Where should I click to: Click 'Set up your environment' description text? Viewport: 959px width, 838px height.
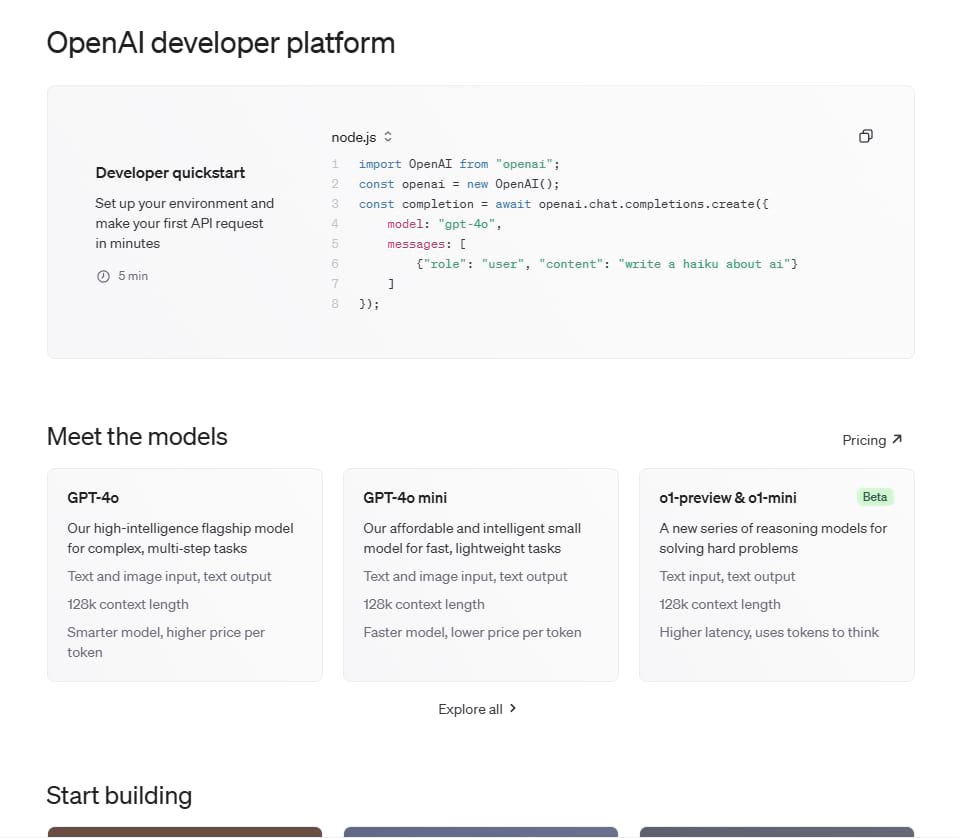185,223
